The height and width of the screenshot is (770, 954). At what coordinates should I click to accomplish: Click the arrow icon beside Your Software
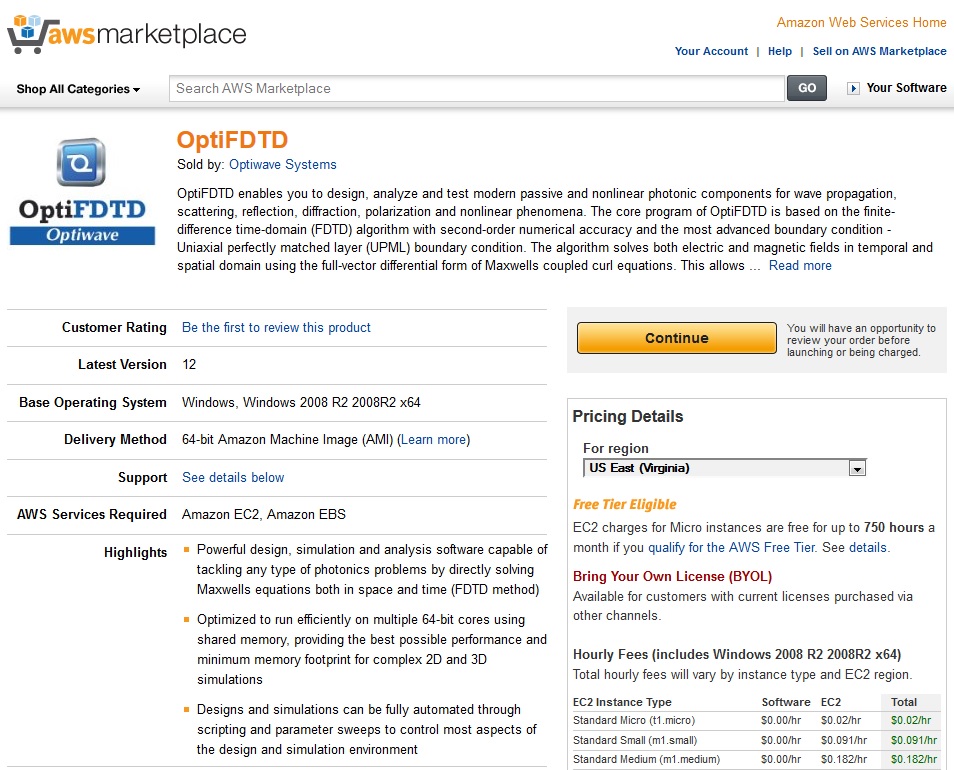click(x=853, y=89)
